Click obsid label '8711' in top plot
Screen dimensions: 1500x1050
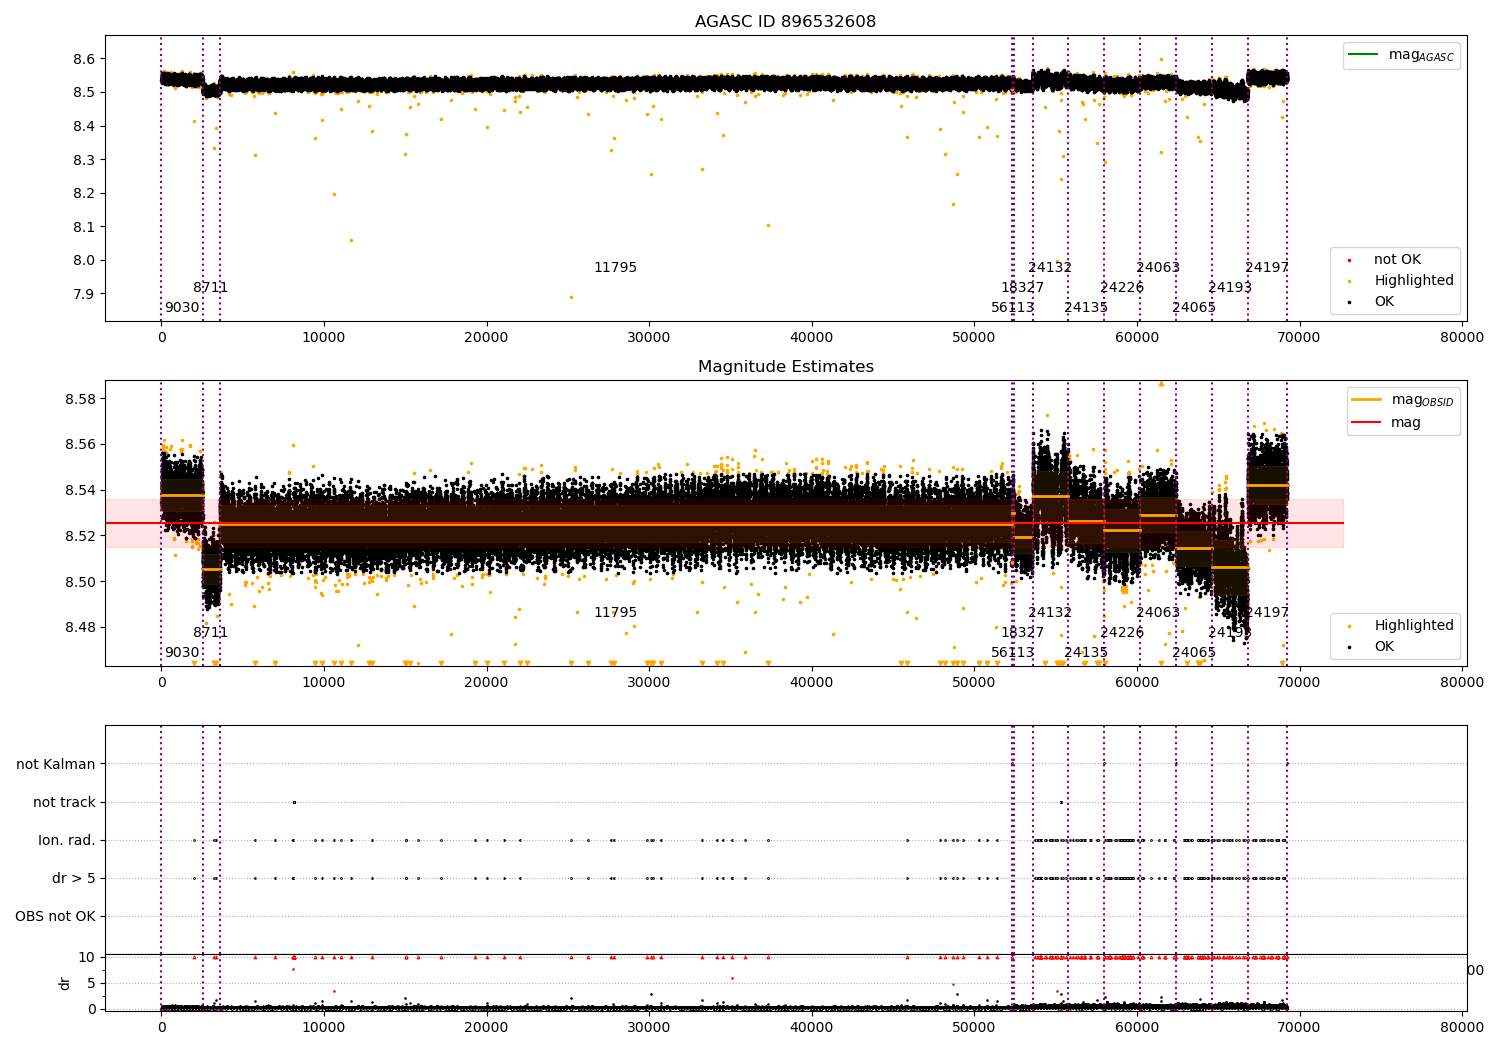point(211,288)
